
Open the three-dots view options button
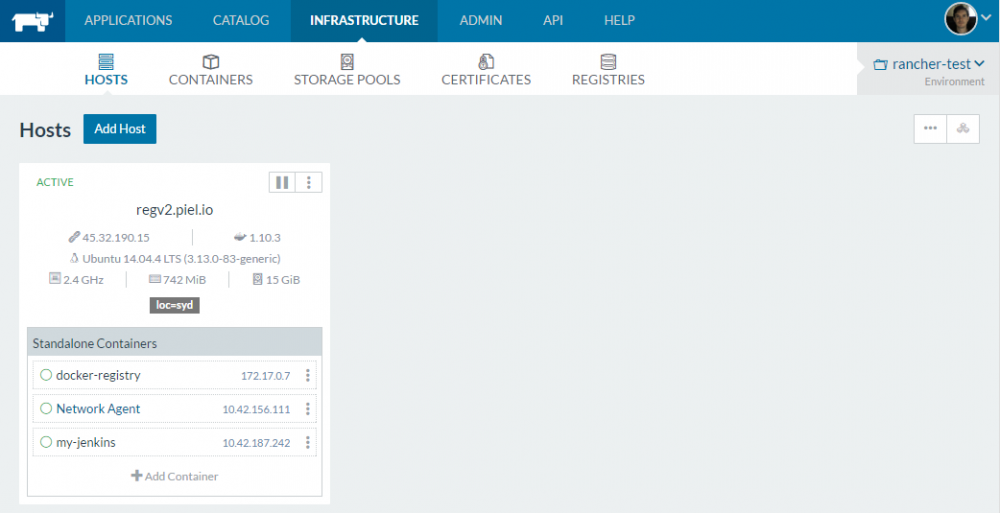[930, 129]
